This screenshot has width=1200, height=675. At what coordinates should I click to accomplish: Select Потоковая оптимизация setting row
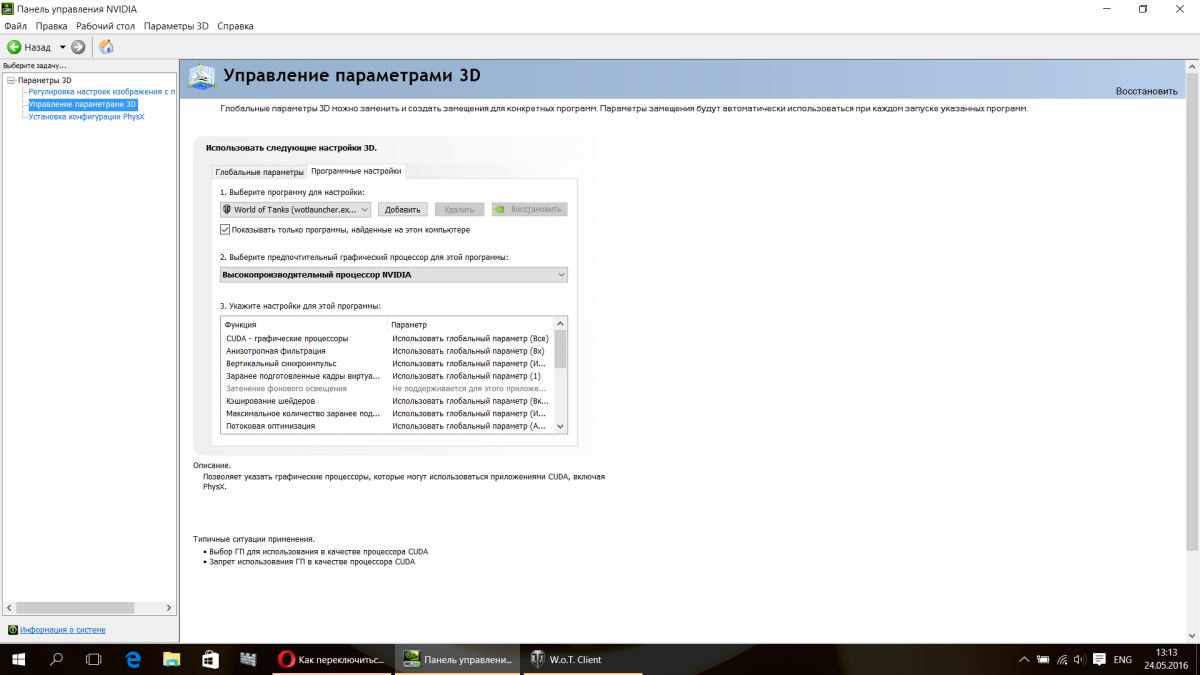pos(387,426)
